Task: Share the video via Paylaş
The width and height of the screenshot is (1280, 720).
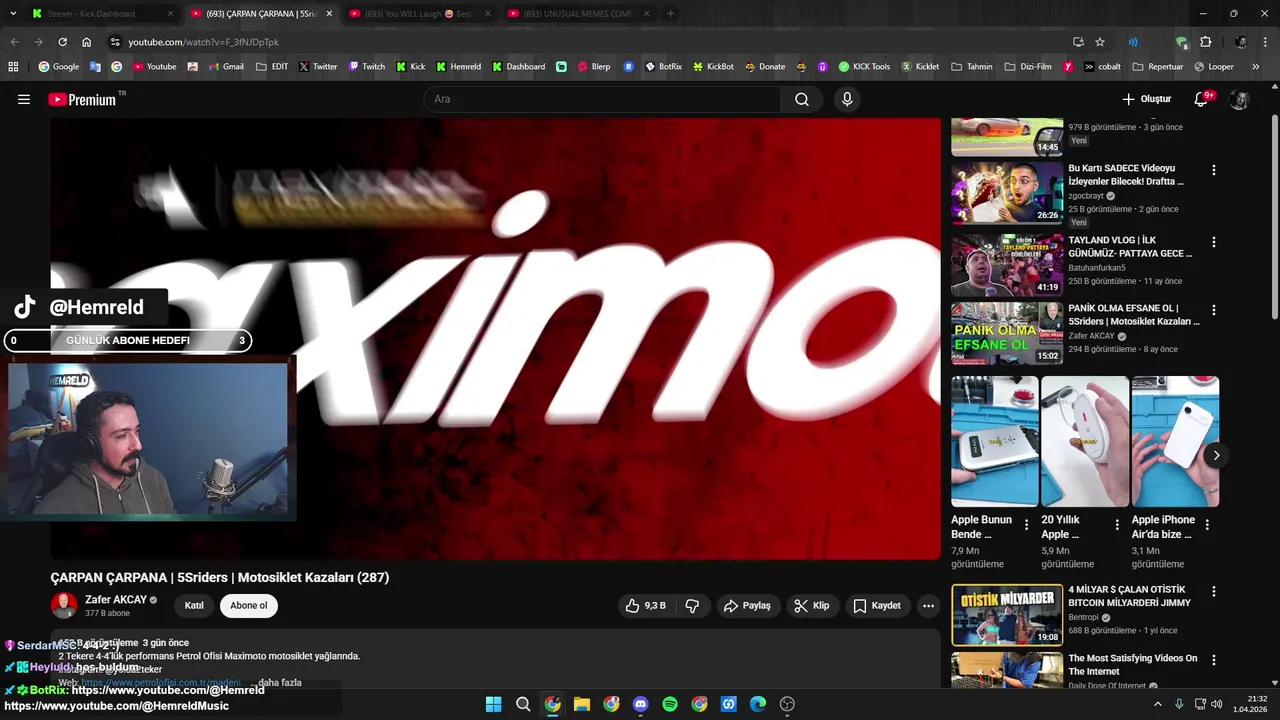Action: click(747, 605)
